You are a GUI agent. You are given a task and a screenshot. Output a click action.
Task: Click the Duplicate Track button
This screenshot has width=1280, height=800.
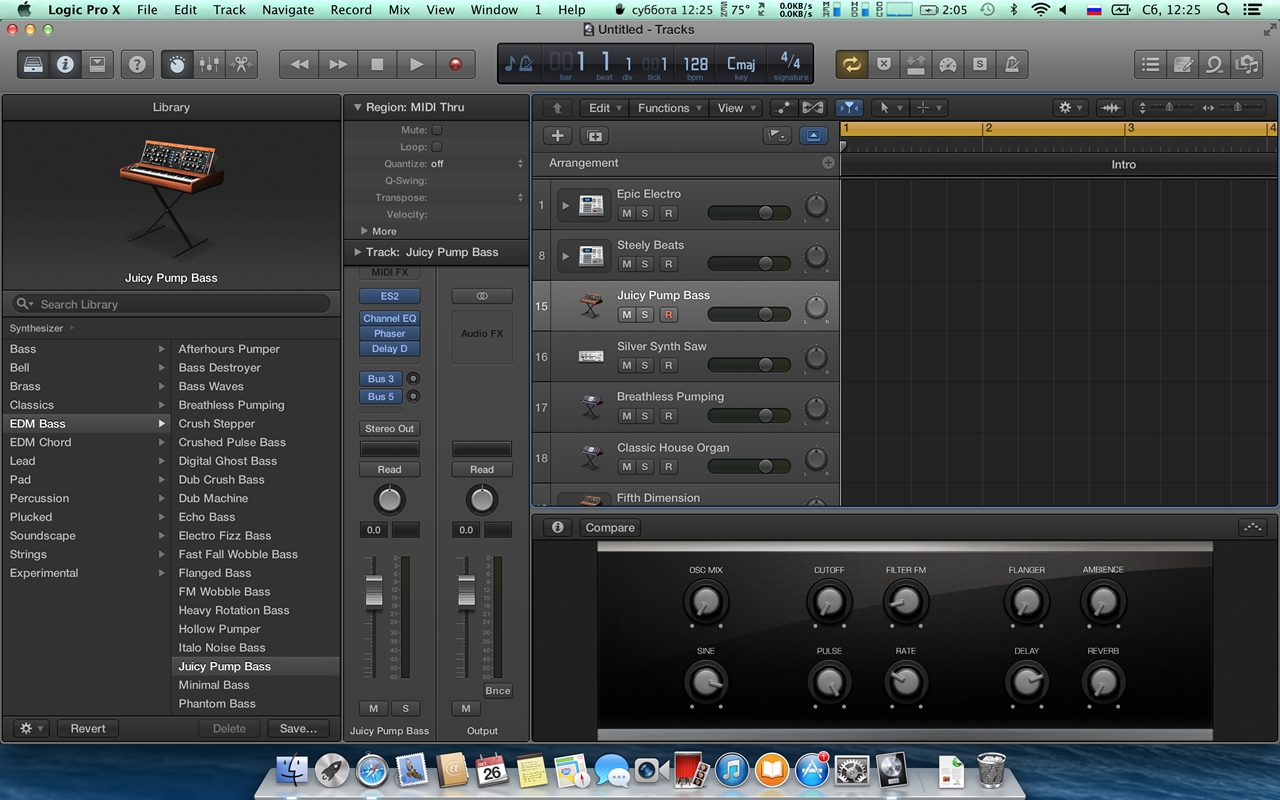(595, 136)
